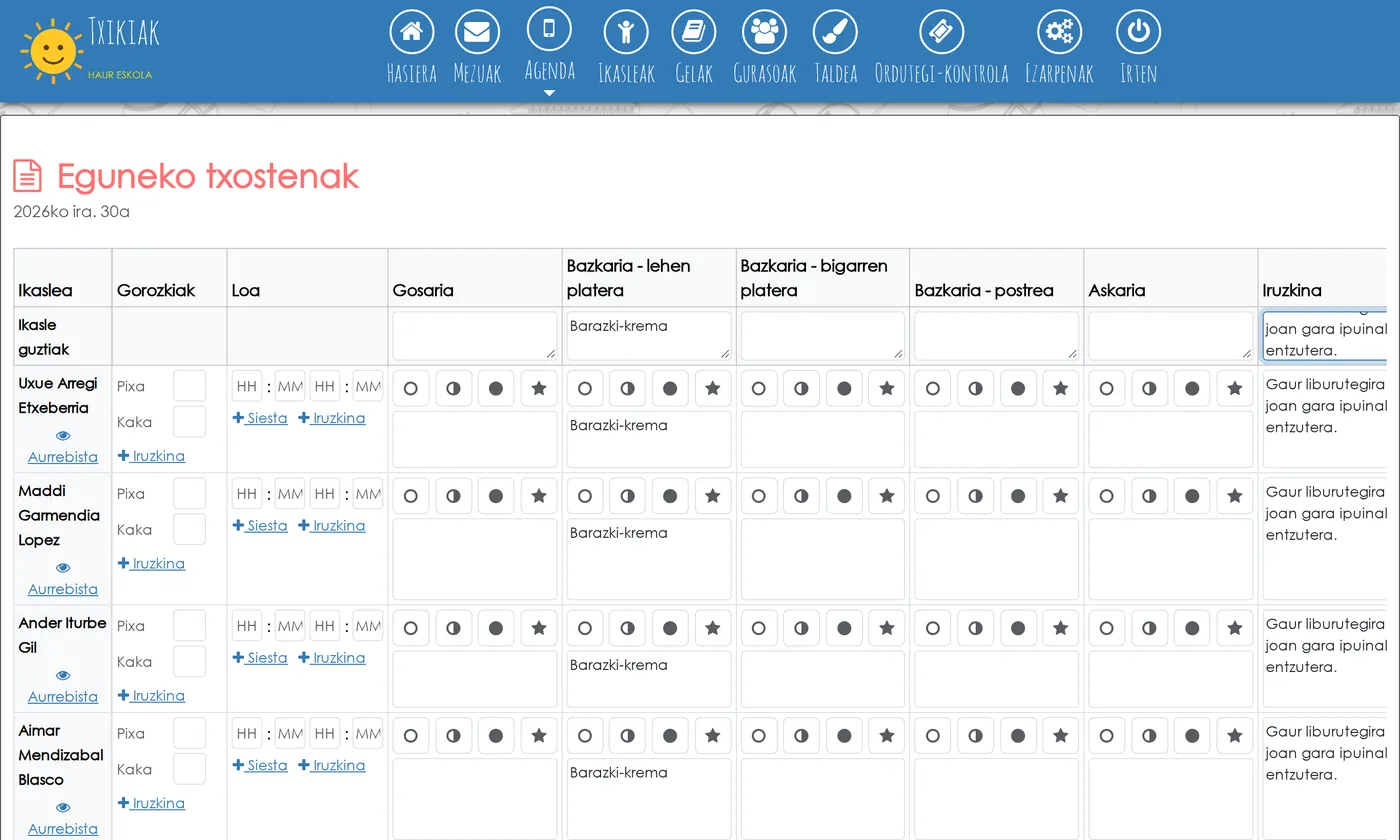Expand the Agenda dropdown arrow

coord(549,93)
